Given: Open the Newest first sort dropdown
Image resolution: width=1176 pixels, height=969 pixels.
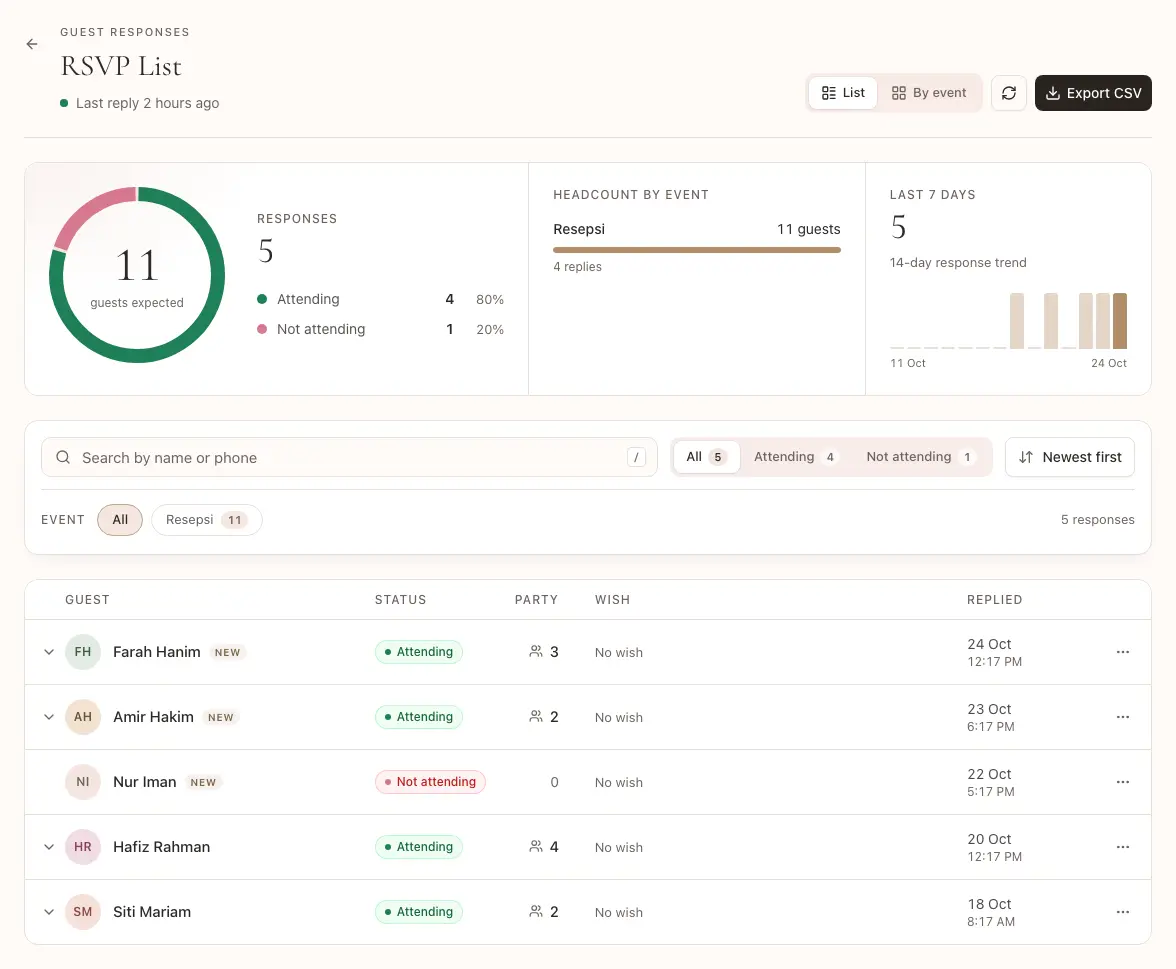Looking at the screenshot, I should (1070, 457).
